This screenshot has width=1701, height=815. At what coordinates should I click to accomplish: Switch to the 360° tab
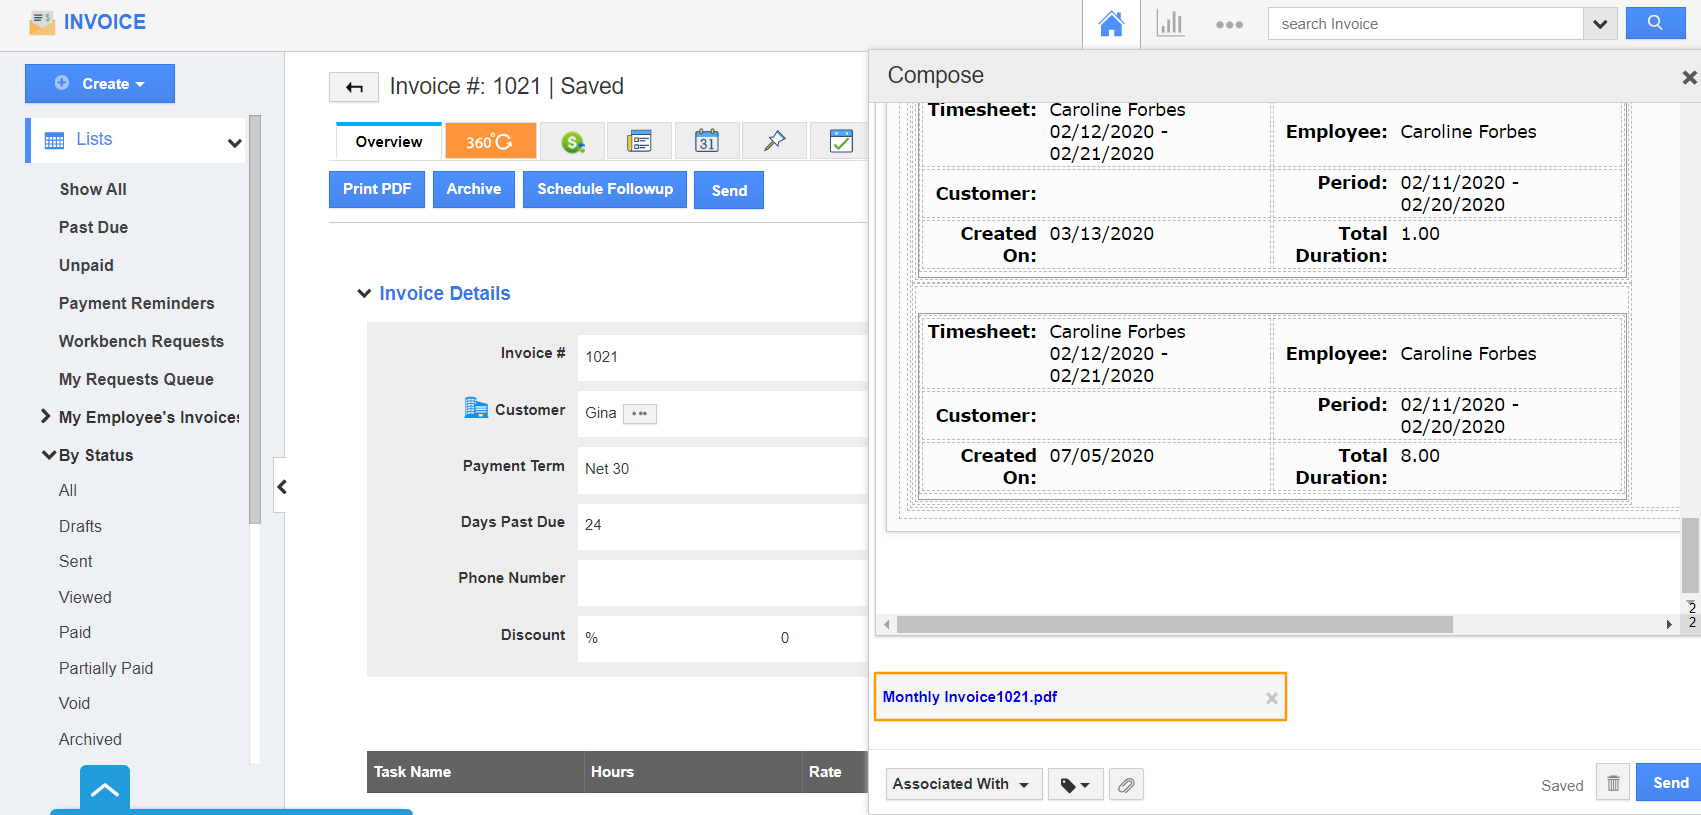pos(490,142)
